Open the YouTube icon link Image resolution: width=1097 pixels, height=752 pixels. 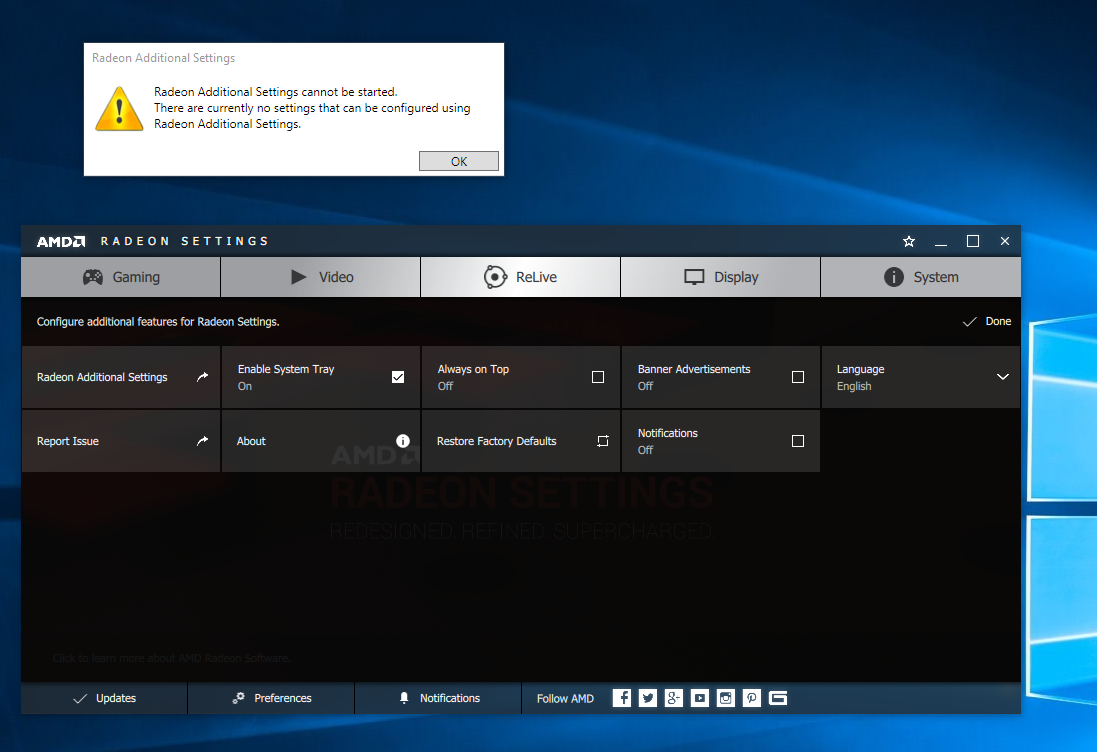click(x=700, y=697)
